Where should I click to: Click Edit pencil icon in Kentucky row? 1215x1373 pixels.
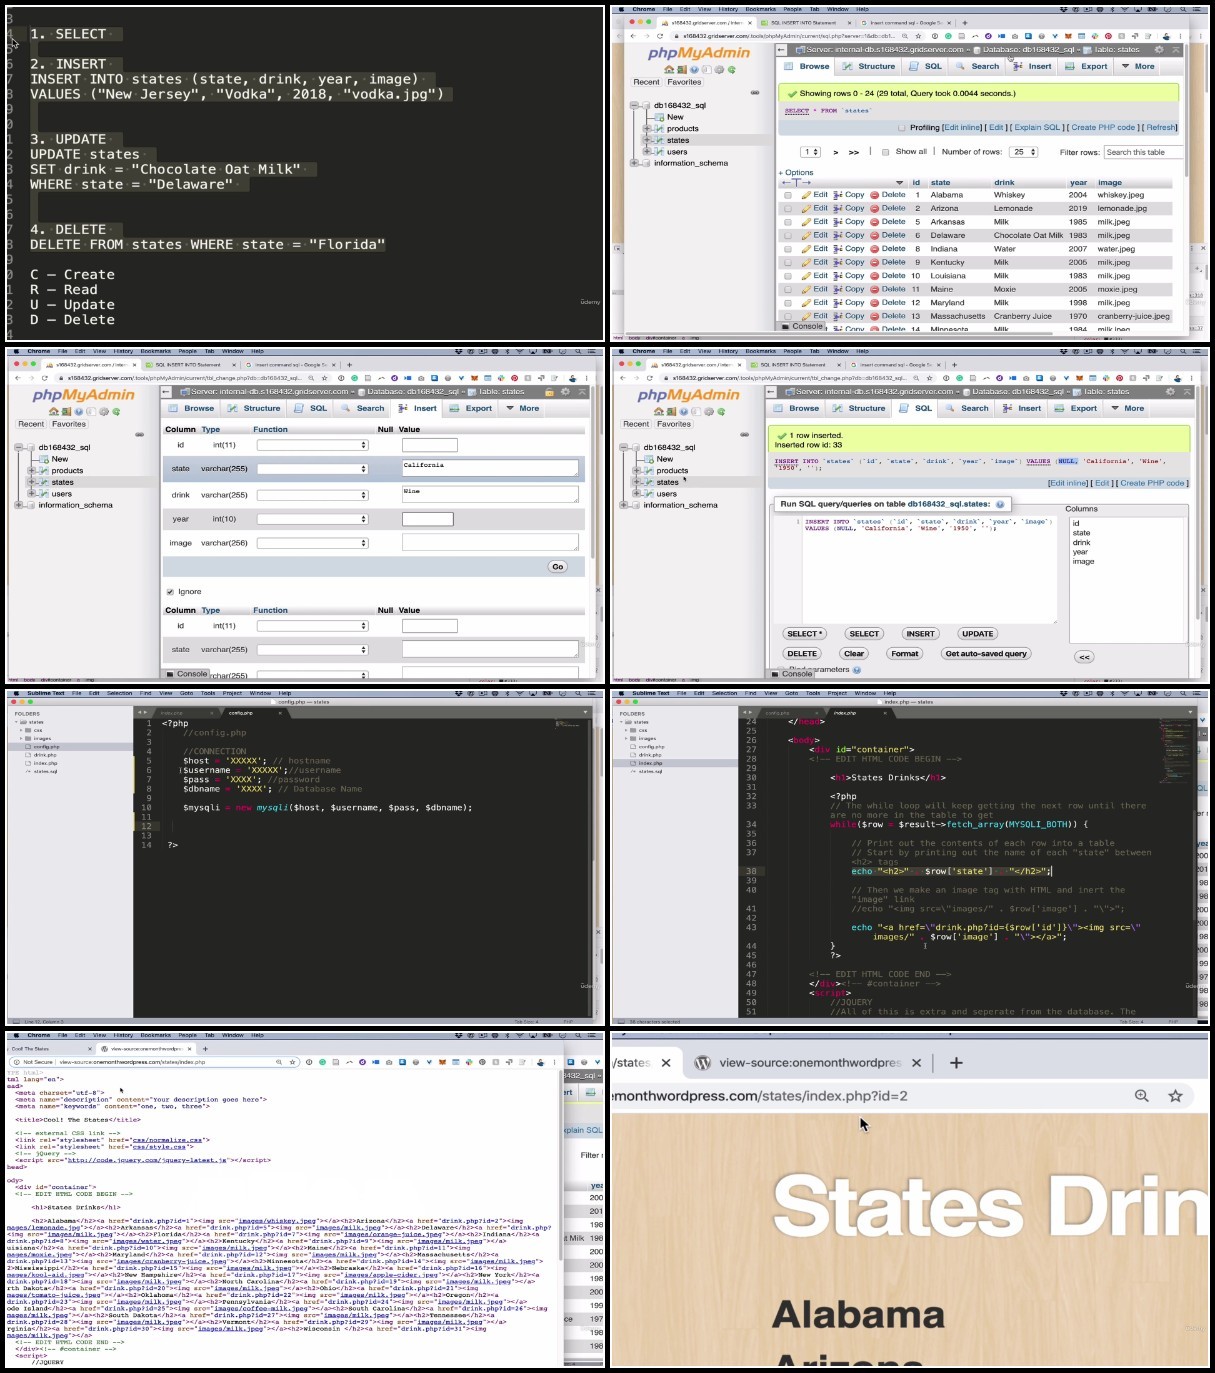[x=806, y=262]
